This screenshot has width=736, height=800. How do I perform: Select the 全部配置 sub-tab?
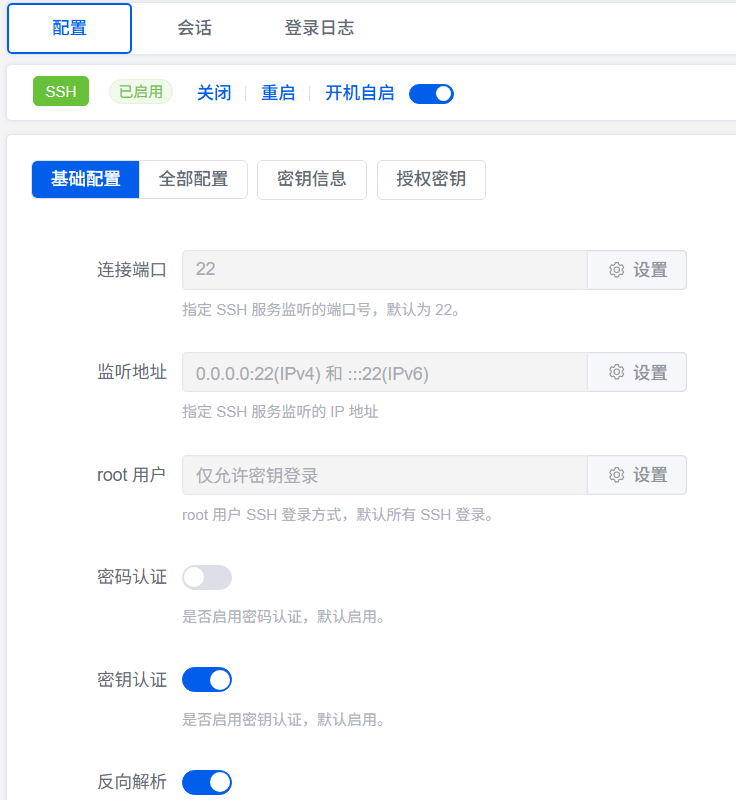(x=193, y=179)
